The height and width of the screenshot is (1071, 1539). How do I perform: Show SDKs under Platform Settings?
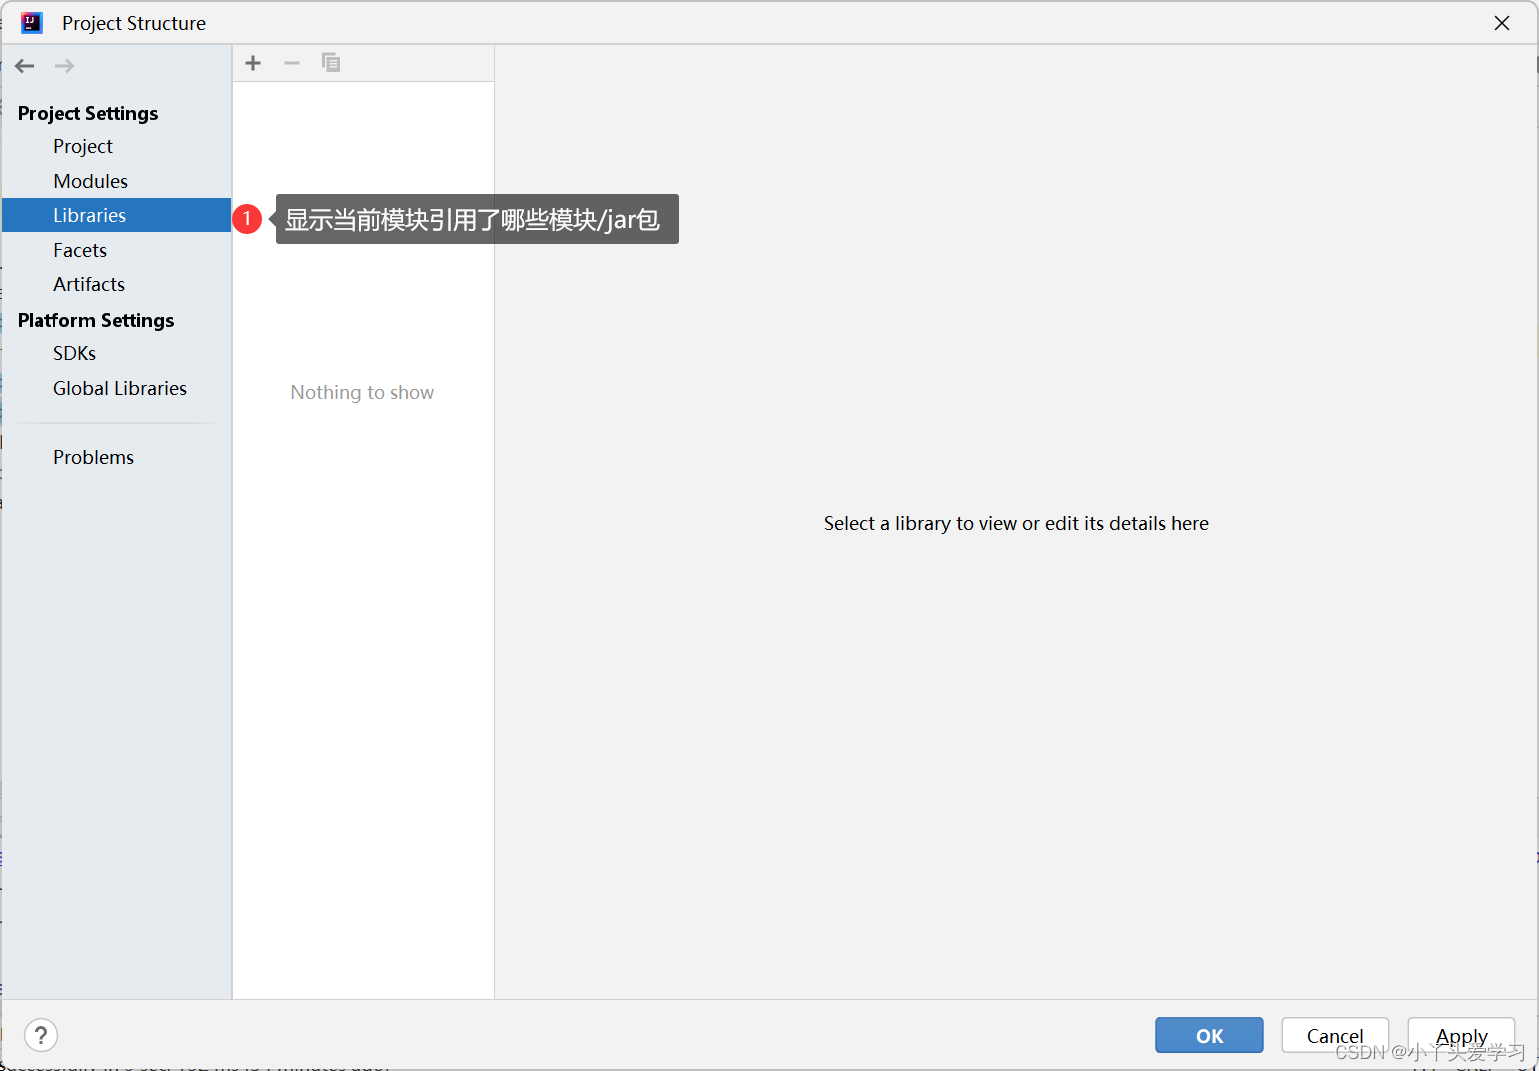pos(74,353)
